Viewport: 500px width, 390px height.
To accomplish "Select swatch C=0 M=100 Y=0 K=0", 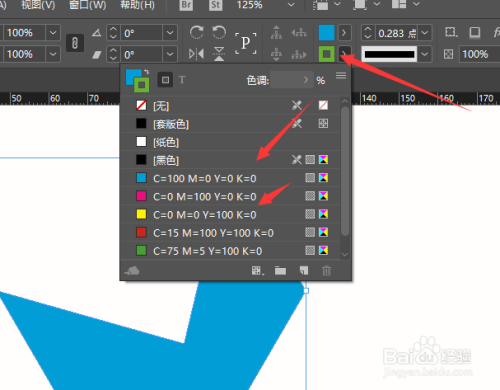I will [x=230, y=196].
